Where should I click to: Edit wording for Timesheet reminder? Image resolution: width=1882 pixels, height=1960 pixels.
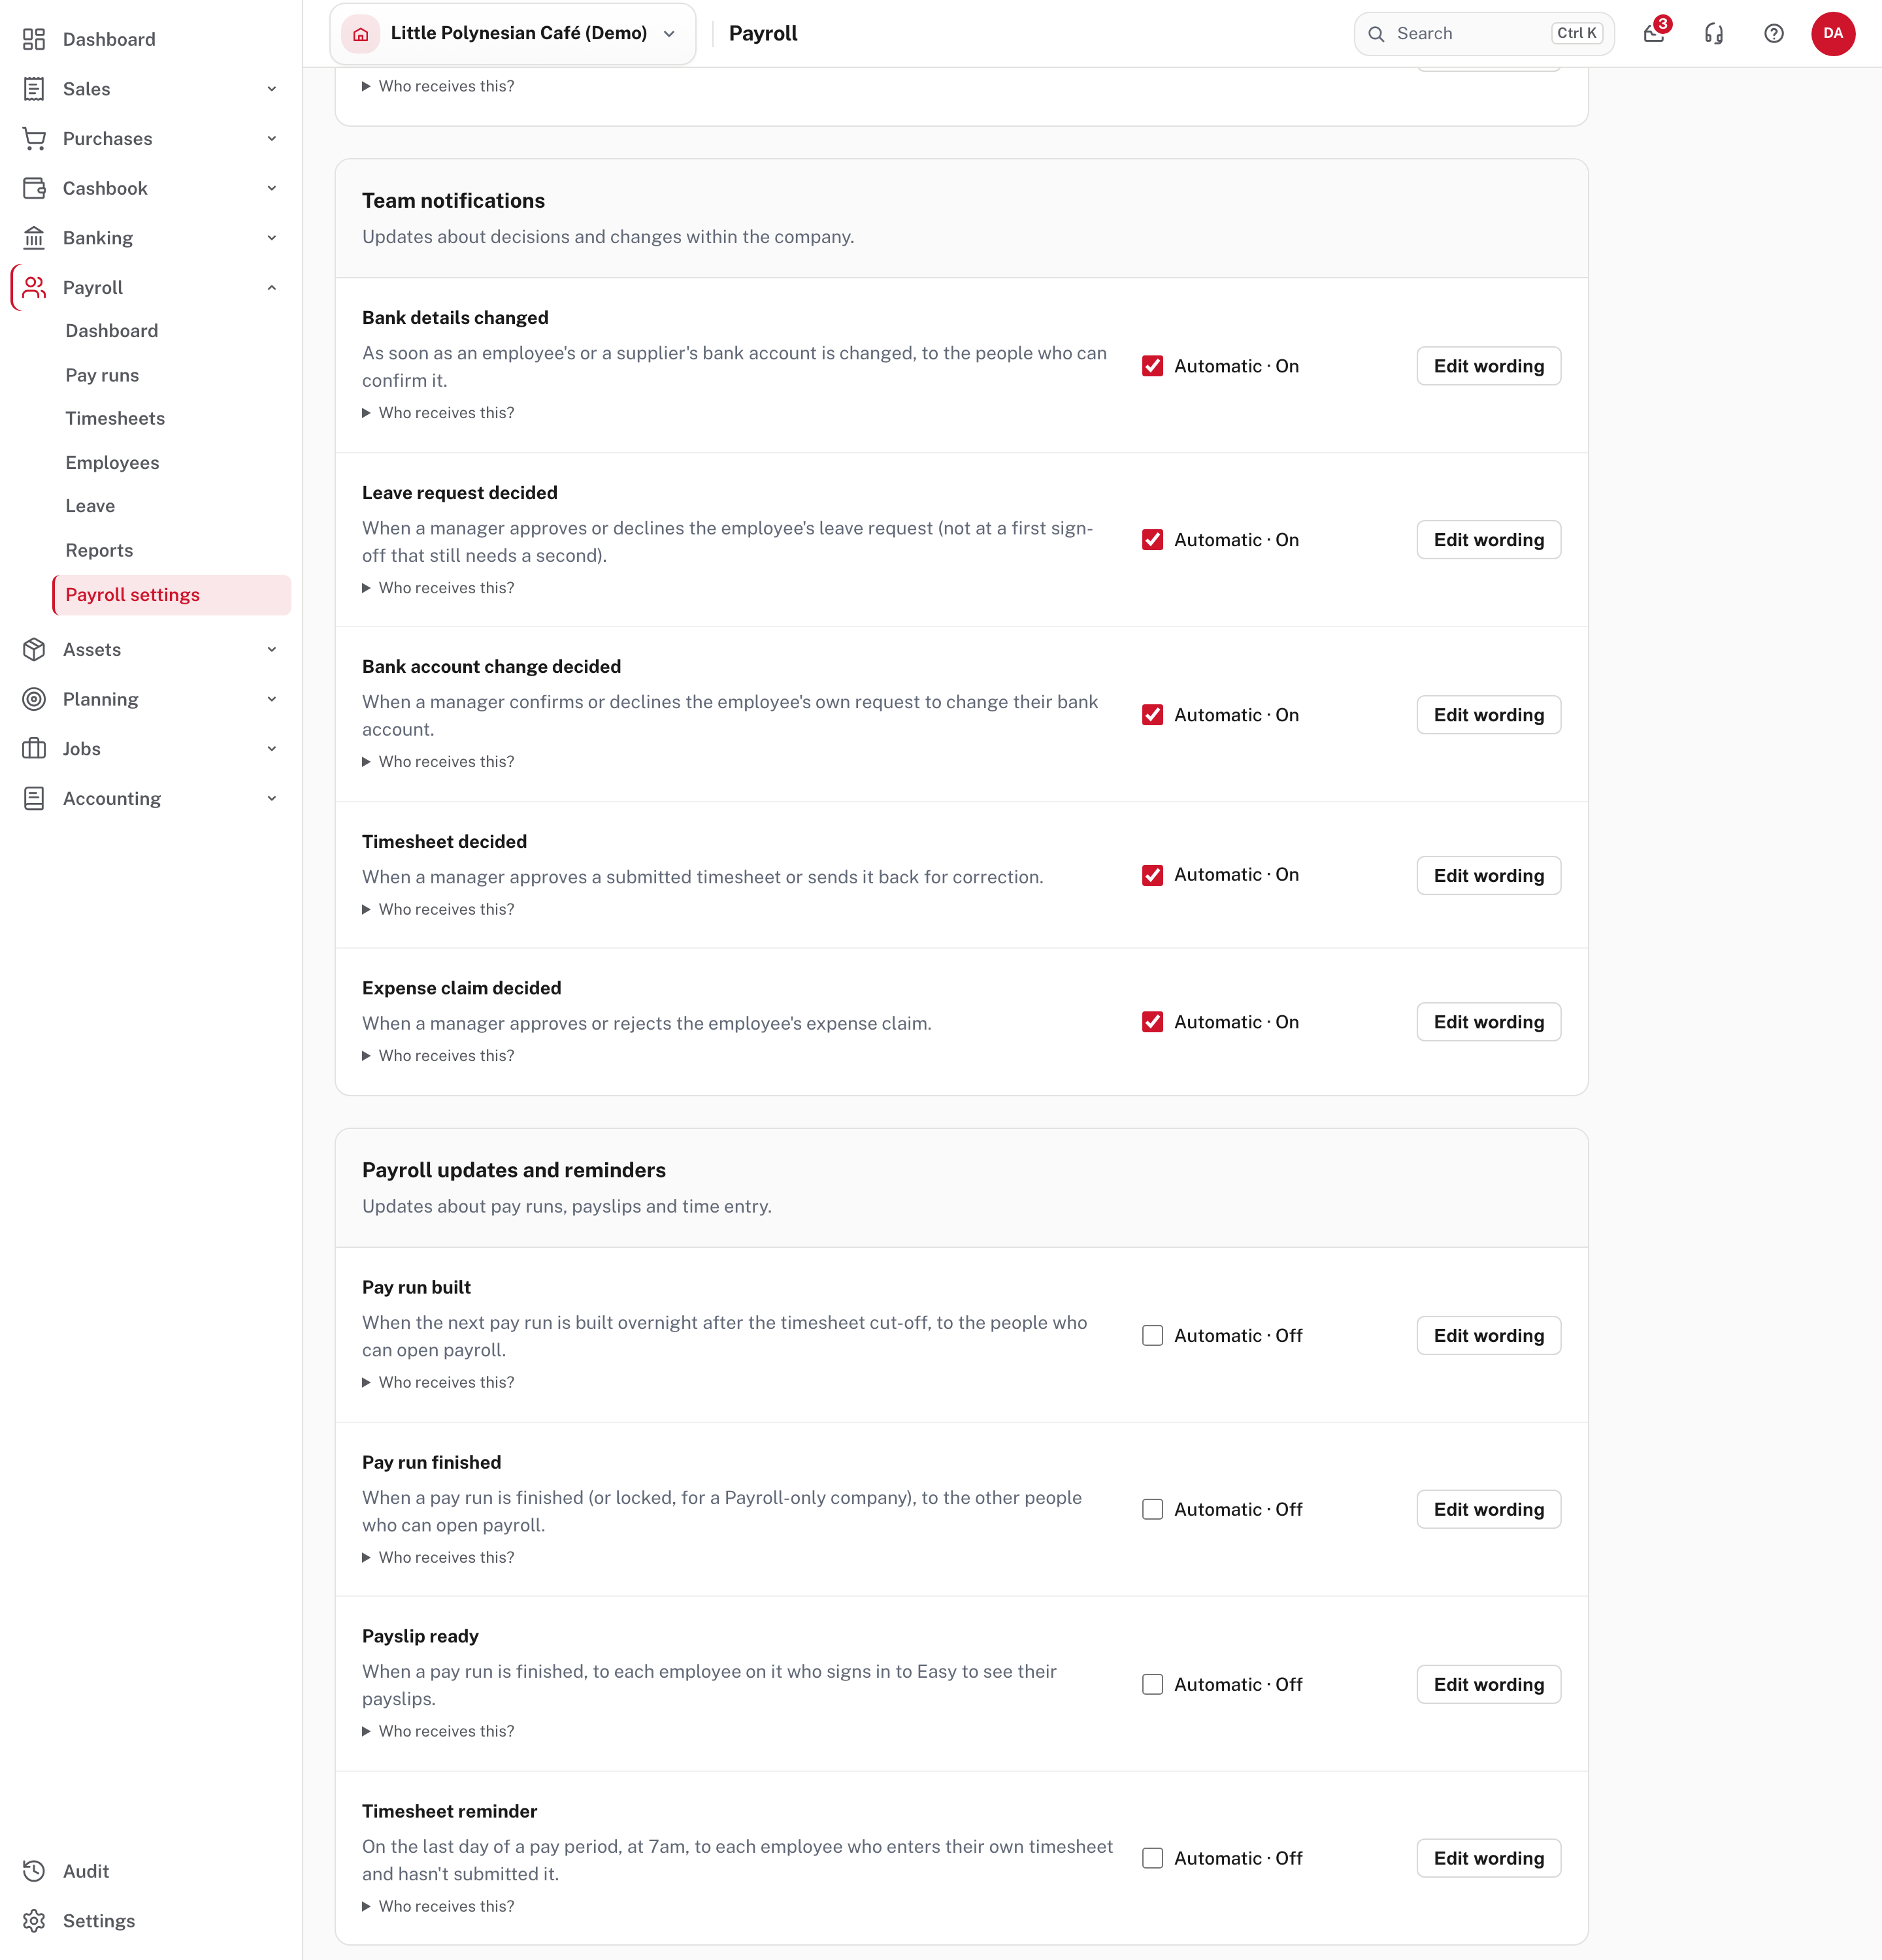pos(1488,1858)
